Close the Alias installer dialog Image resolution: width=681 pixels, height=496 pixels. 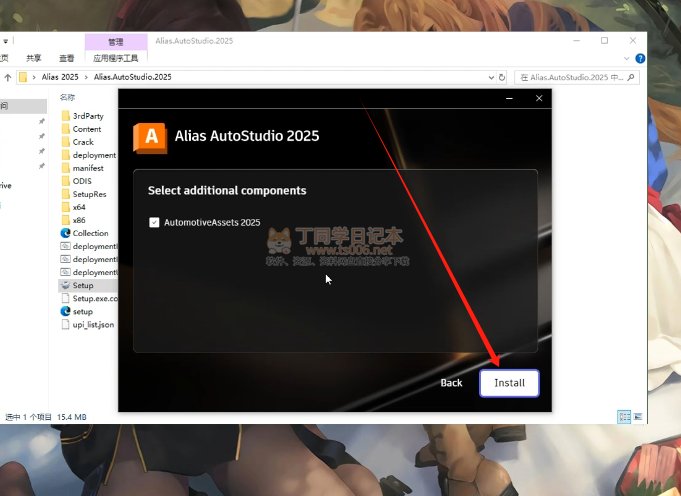539,99
